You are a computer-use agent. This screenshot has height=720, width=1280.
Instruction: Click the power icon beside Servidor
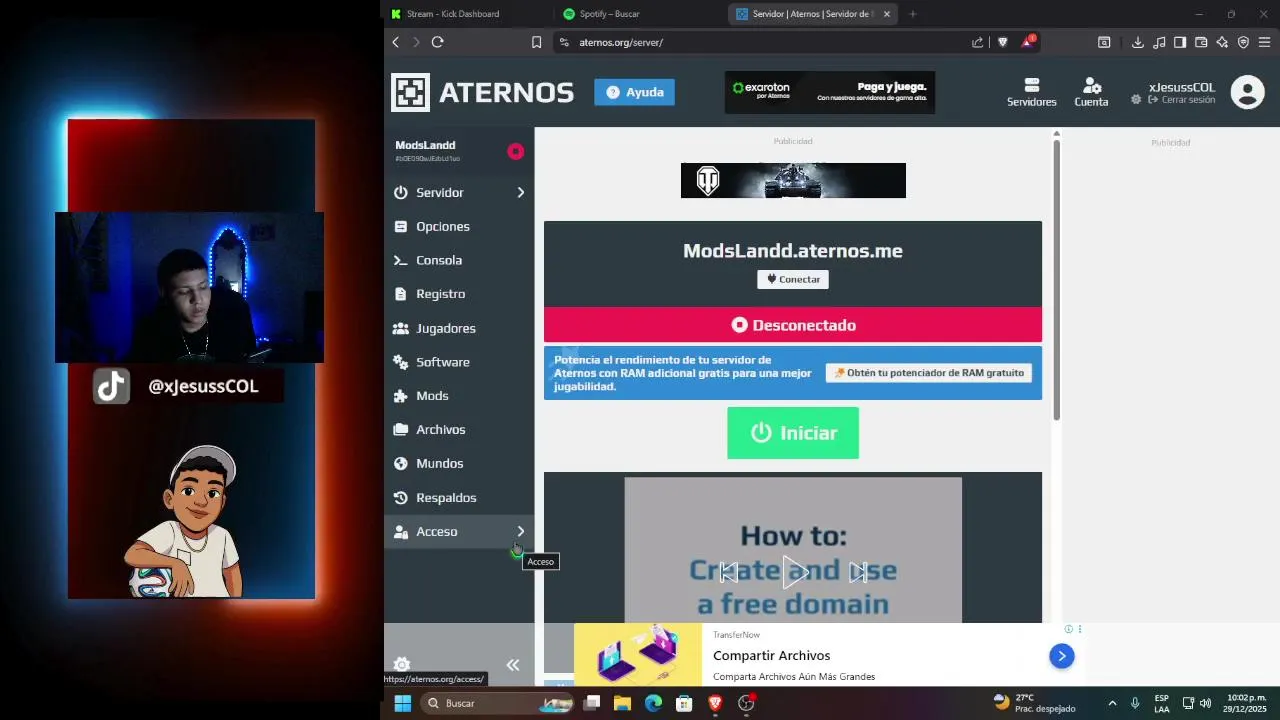(401, 192)
